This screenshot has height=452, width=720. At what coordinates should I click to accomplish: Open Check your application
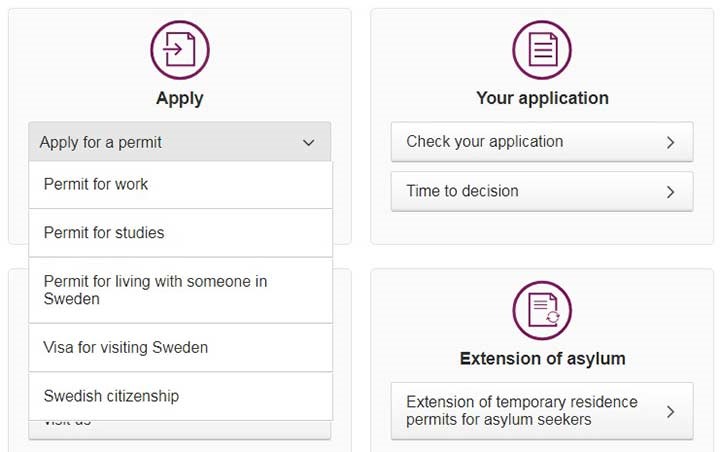coord(542,142)
